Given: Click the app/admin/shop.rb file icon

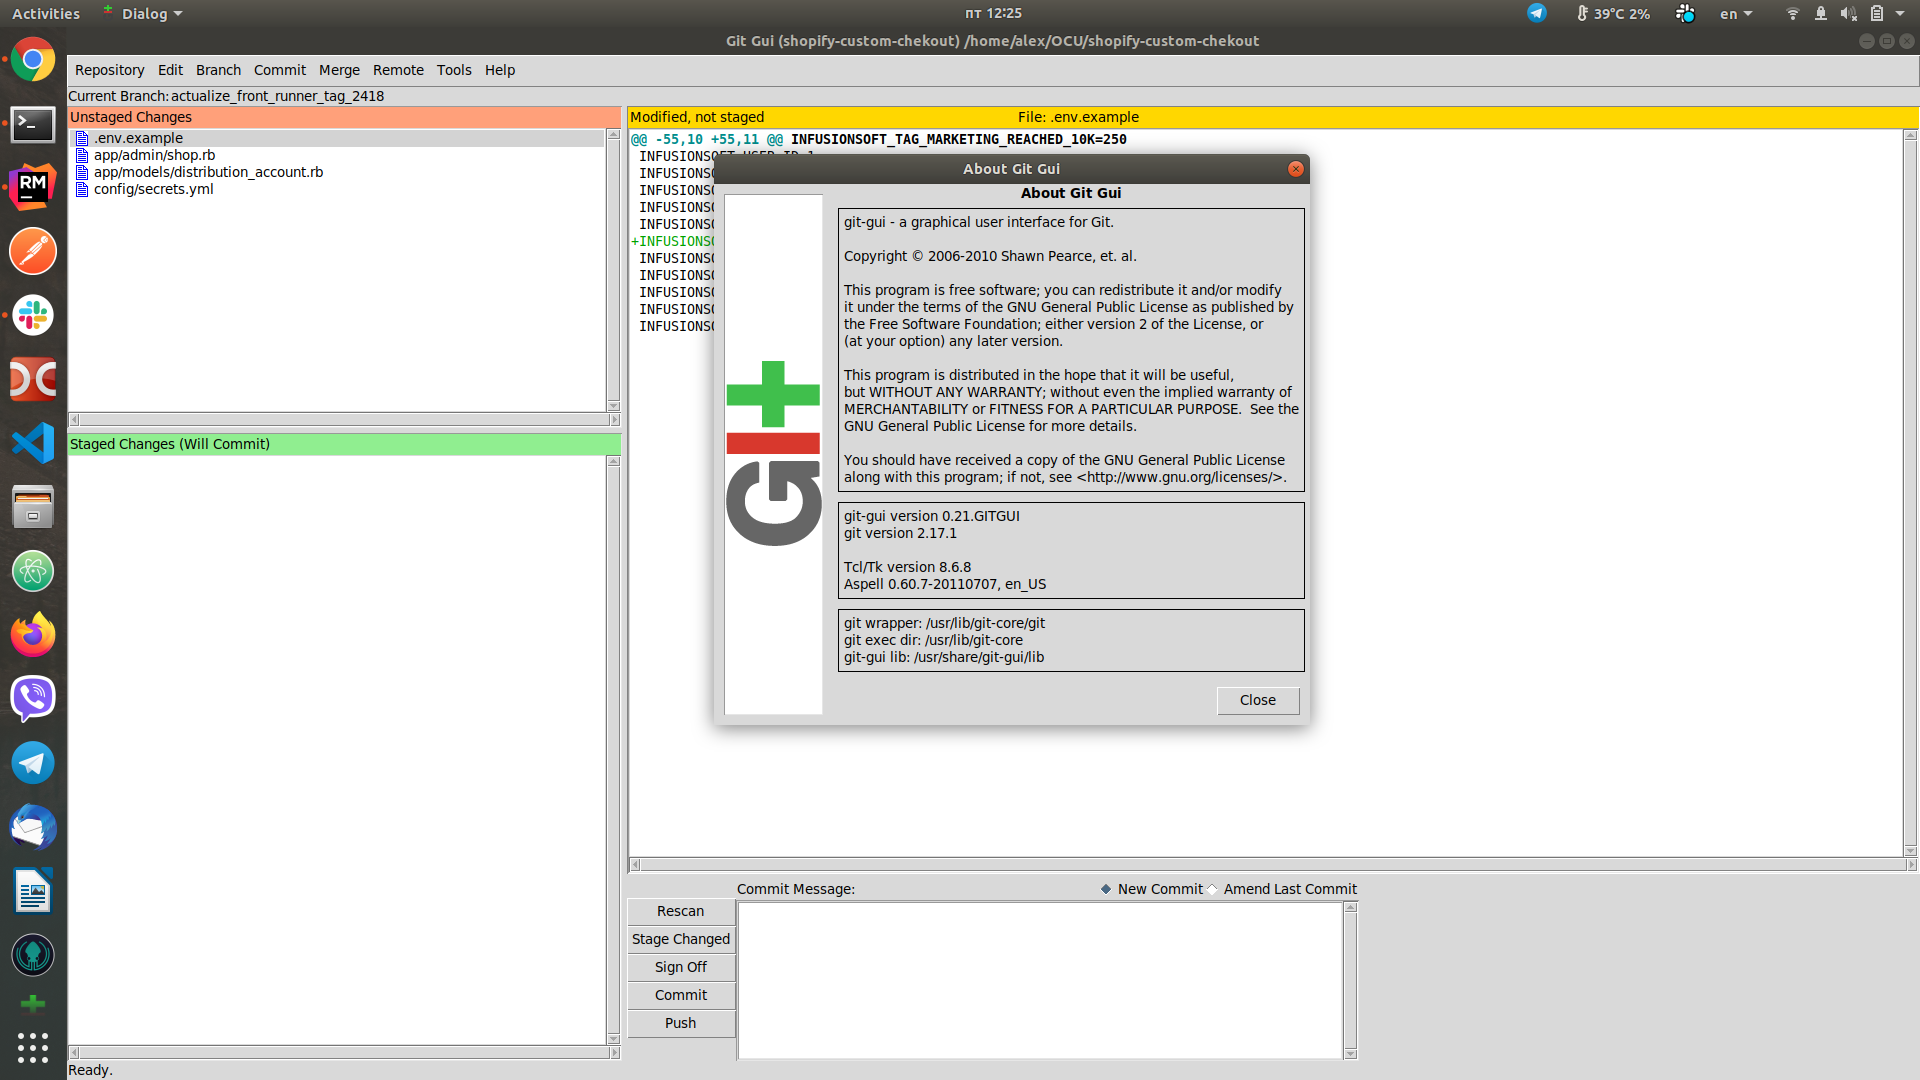Looking at the screenshot, I should pos(82,155).
